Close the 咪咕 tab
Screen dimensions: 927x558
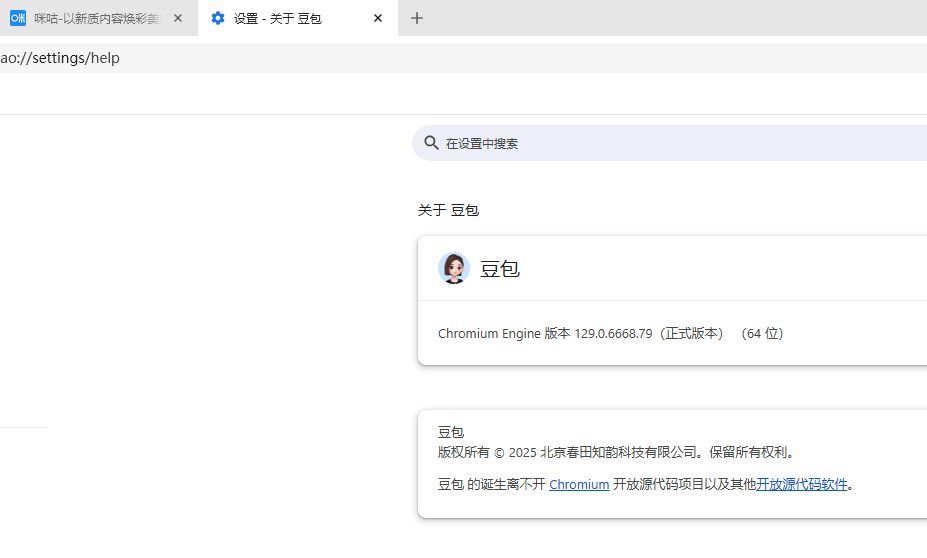177,18
